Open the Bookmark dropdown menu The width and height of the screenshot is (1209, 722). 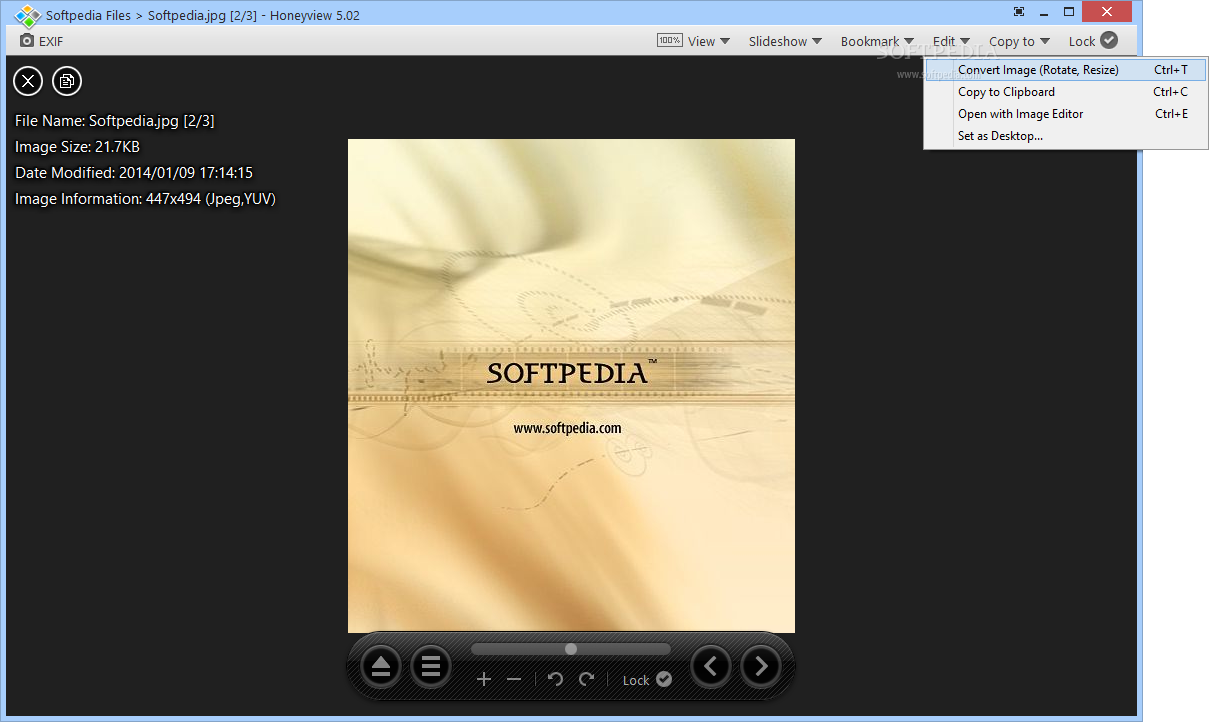click(x=877, y=41)
